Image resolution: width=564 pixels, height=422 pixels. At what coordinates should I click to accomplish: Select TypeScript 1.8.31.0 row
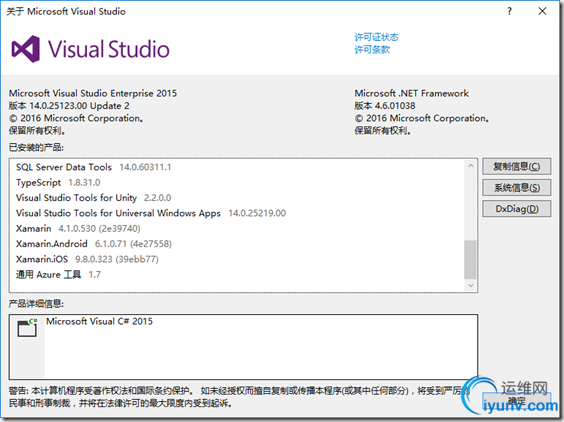[x=237, y=182]
